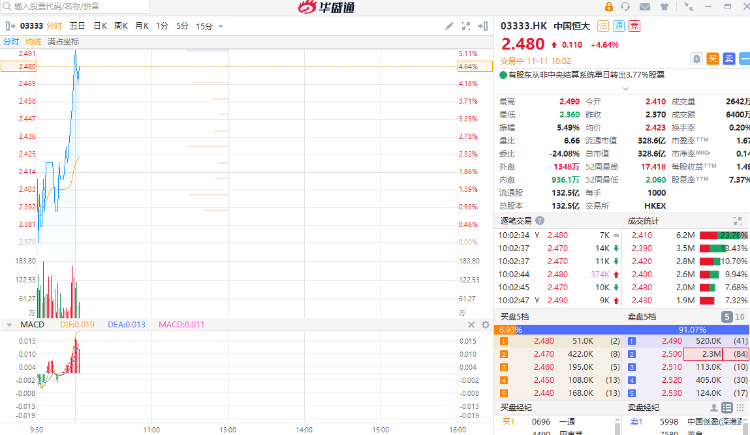
Task: Switch chart to 分时 period tab
Action: click(54, 26)
